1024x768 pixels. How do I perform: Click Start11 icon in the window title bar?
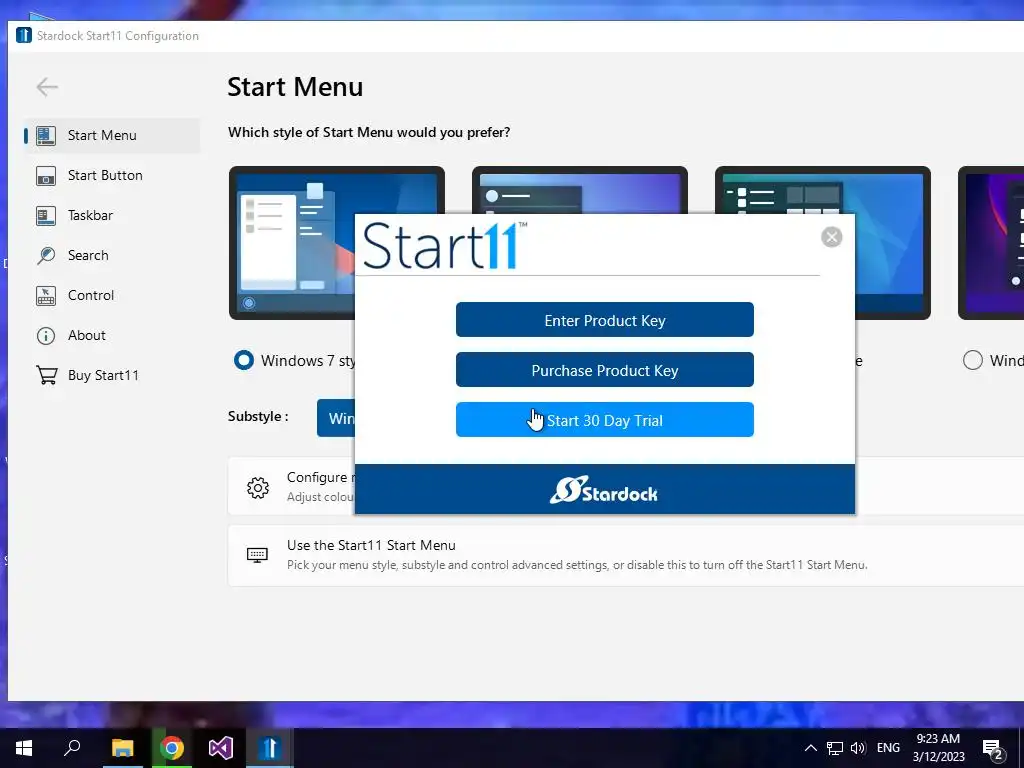coord(24,35)
